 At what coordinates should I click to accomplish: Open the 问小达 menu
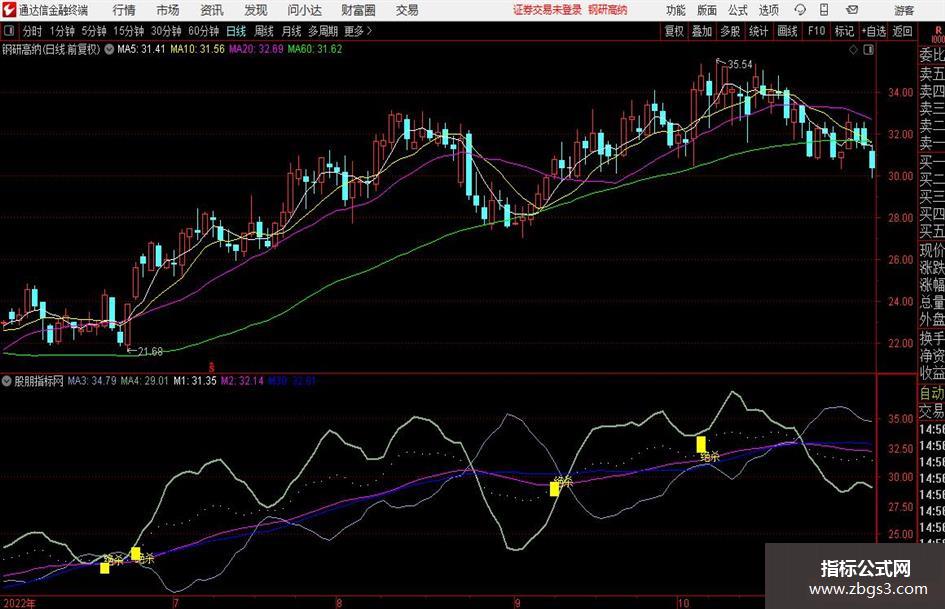point(304,10)
